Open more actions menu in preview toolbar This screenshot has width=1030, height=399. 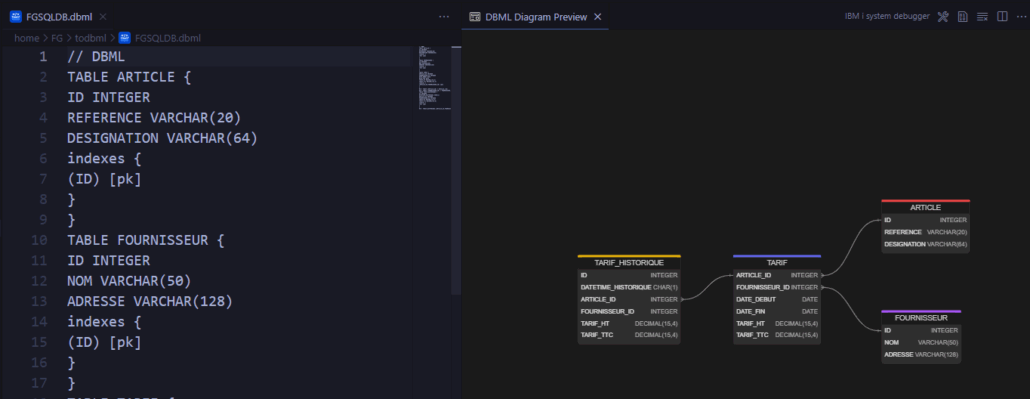point(1021,16)
